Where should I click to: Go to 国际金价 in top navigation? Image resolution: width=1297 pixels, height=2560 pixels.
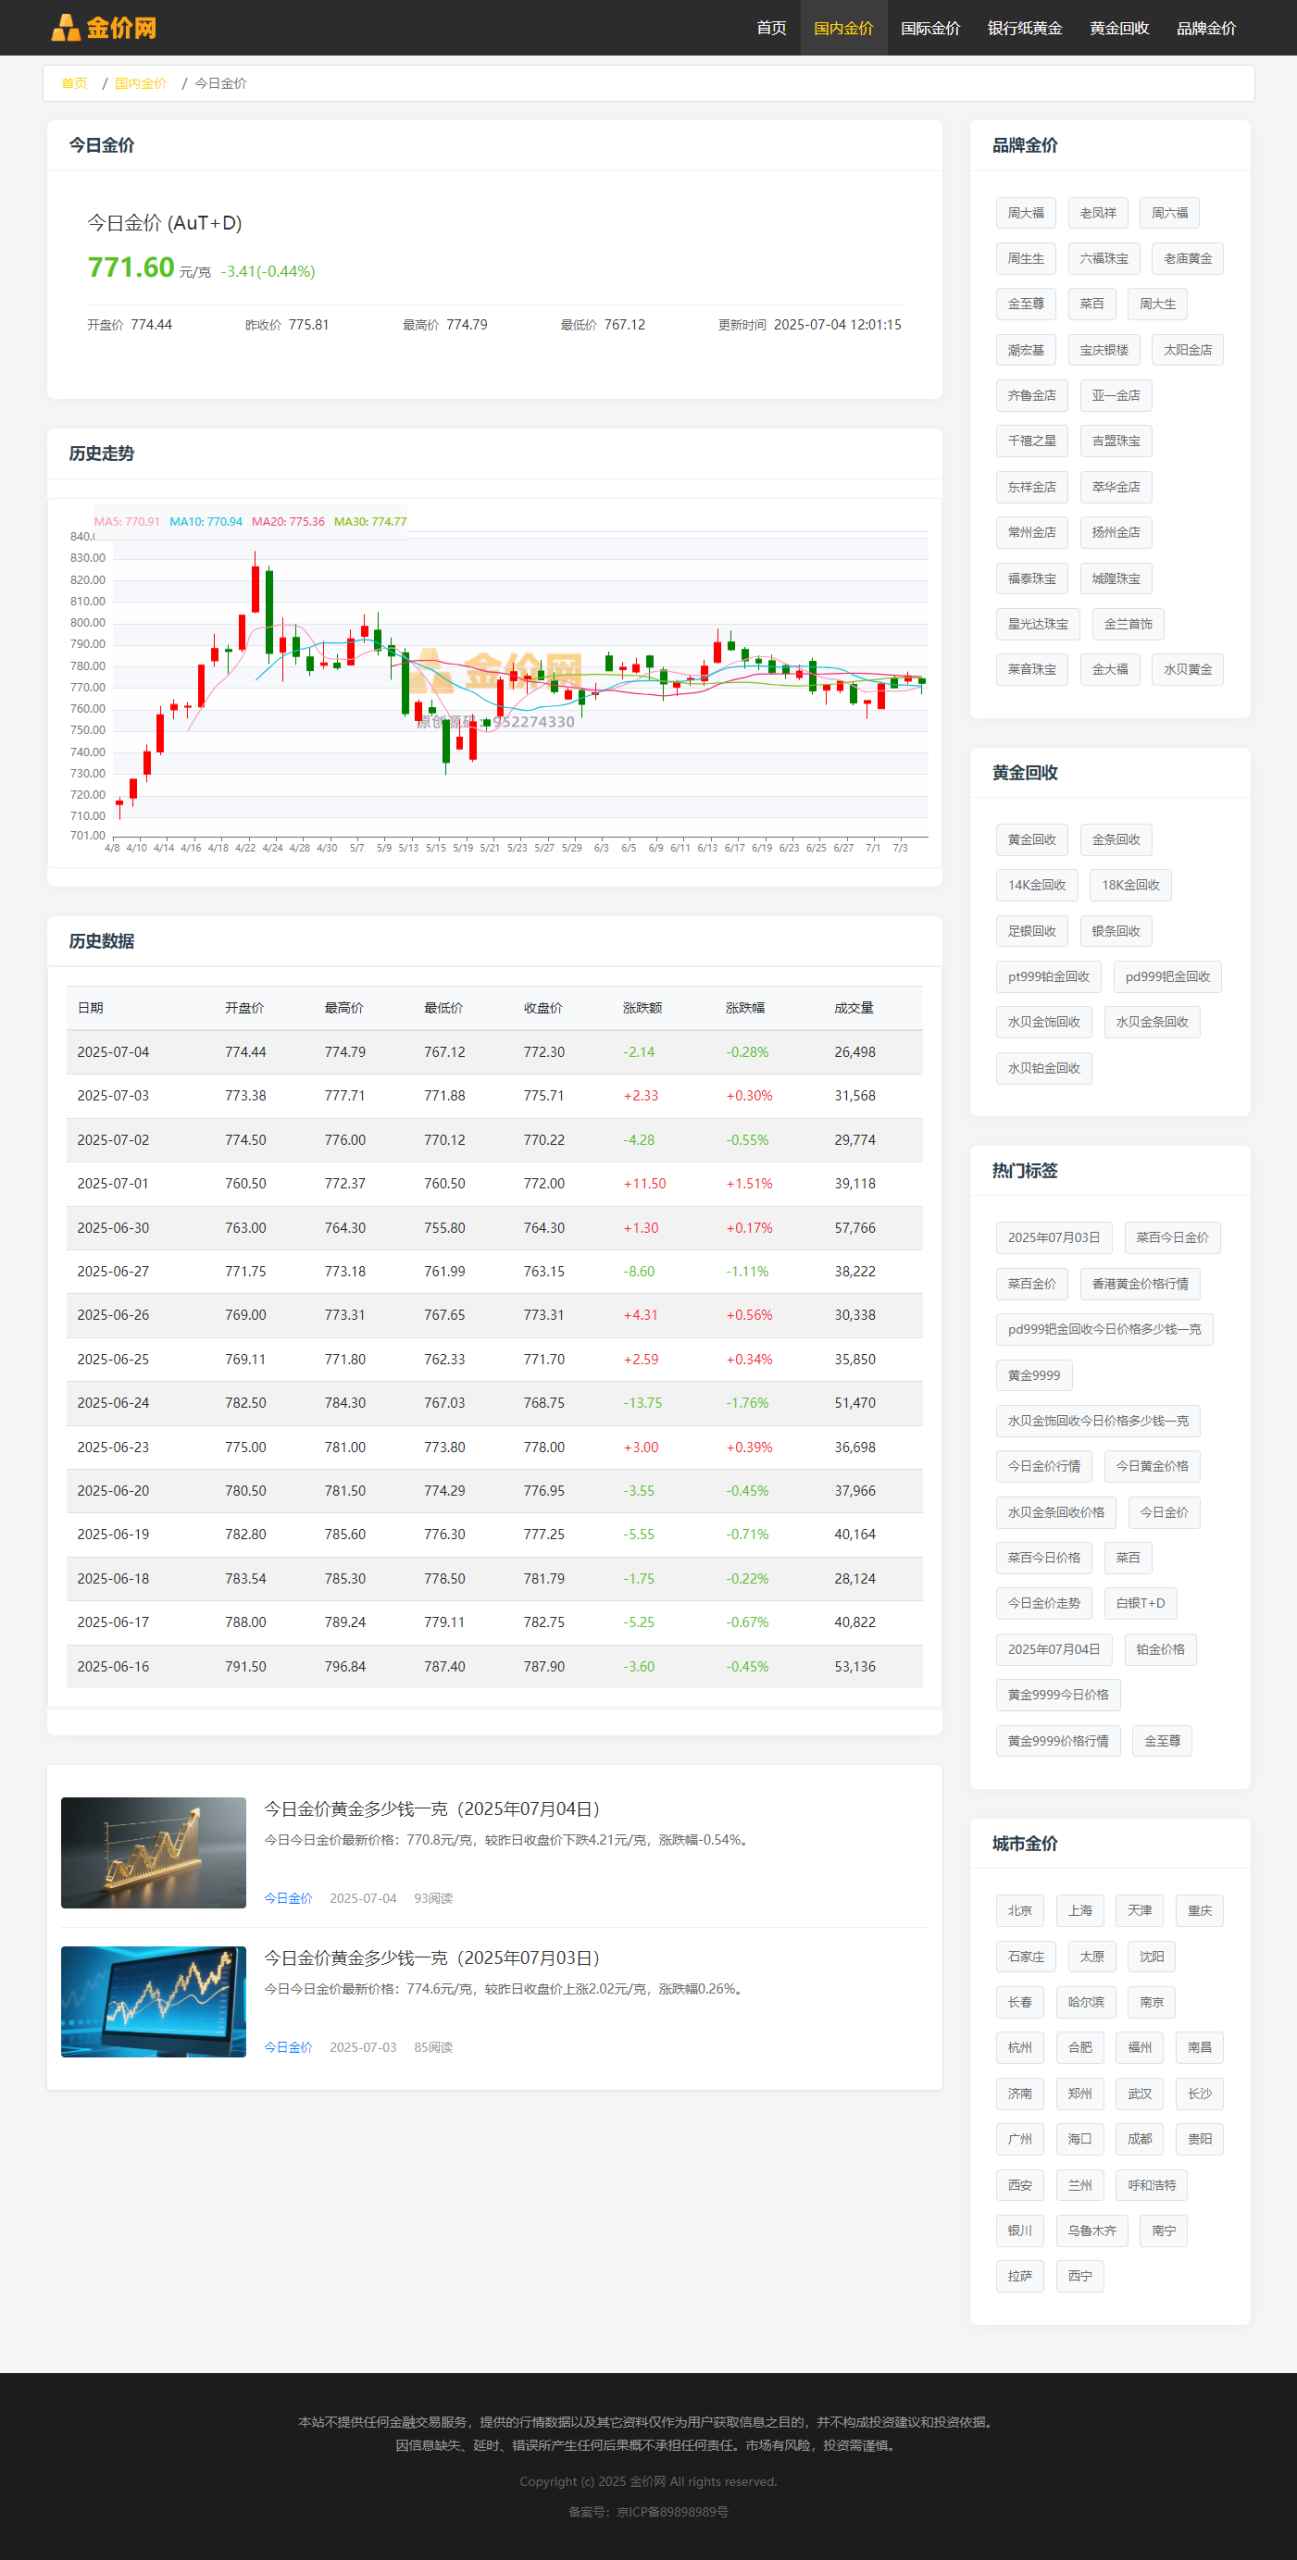pos(930,28)
